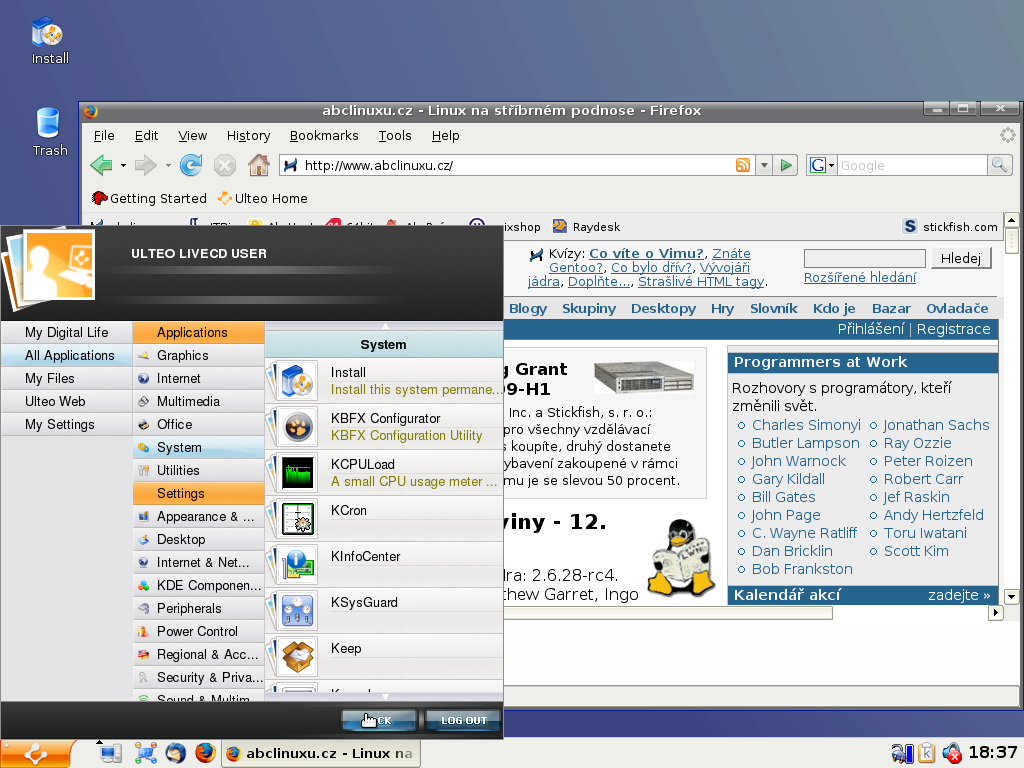Follow the Rozšířené hledání link
The height and width of the screenshot is (768, 1024).
tap(859, 278)
